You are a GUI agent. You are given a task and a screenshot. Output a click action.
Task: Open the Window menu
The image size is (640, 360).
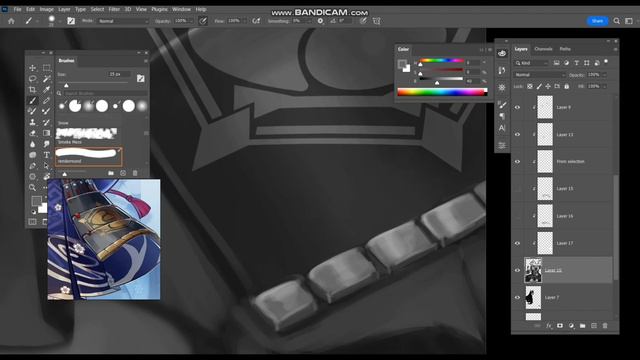point(181,9)
